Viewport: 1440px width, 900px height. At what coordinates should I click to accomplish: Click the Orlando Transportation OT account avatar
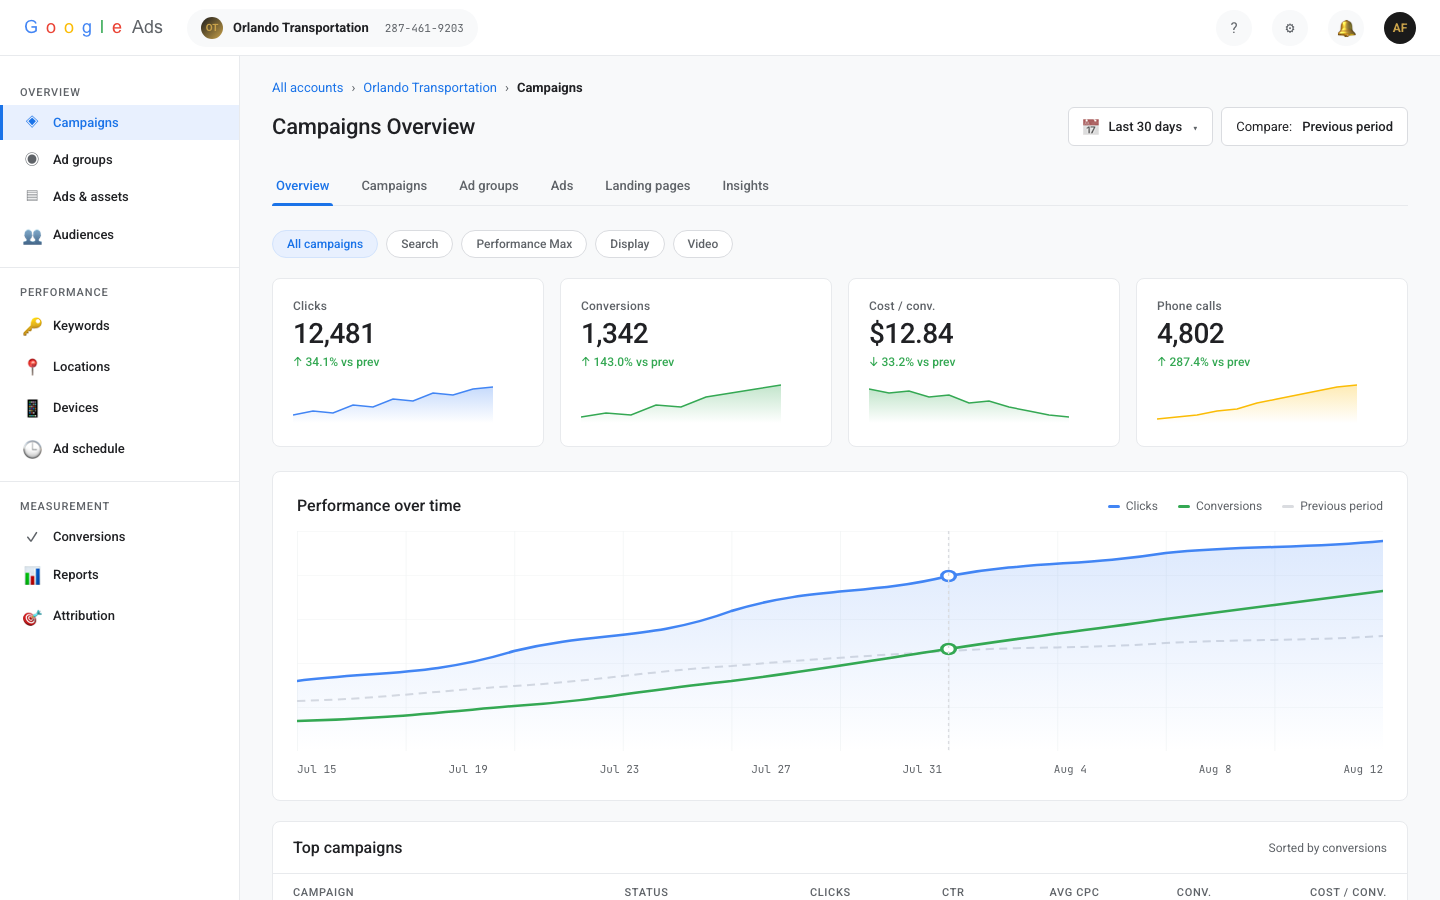pyautogui.click(x=212, y=28)
